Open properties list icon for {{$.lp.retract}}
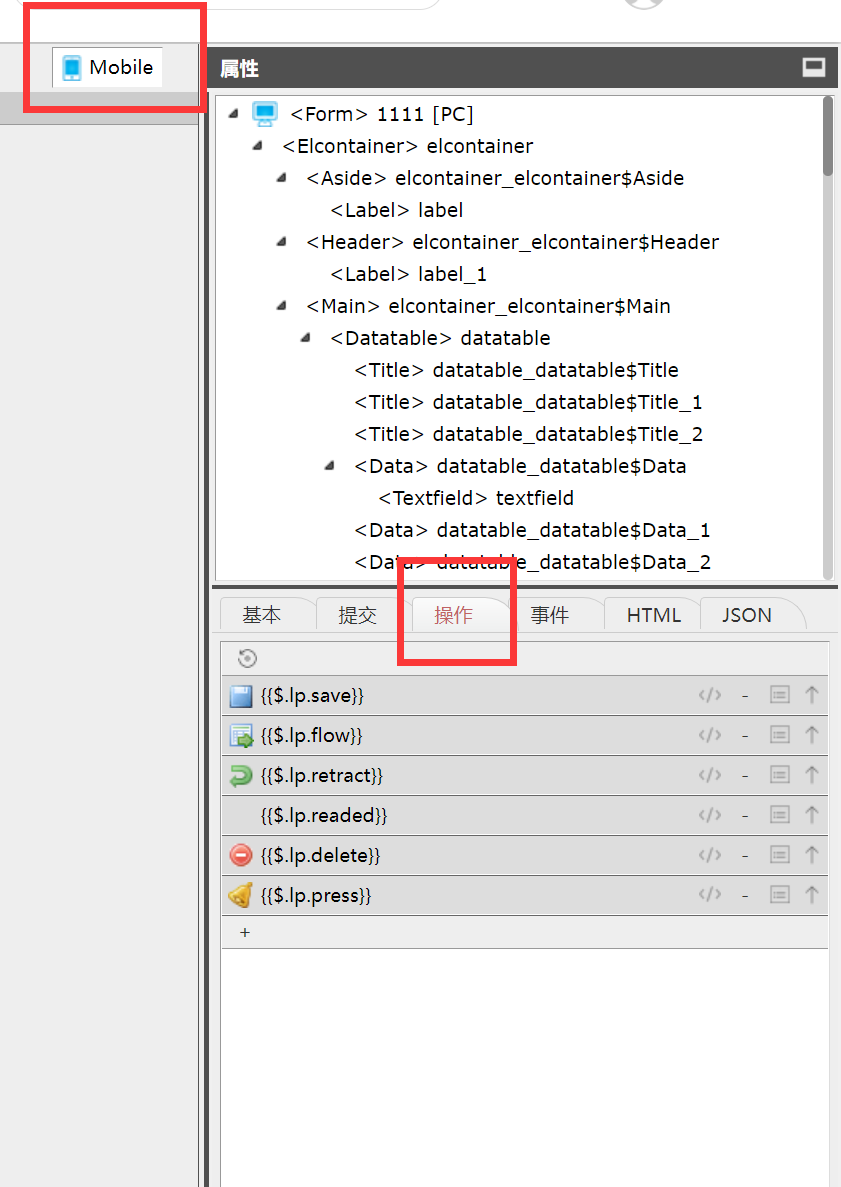Screen dimensions: 841x1187 point(780,775)
